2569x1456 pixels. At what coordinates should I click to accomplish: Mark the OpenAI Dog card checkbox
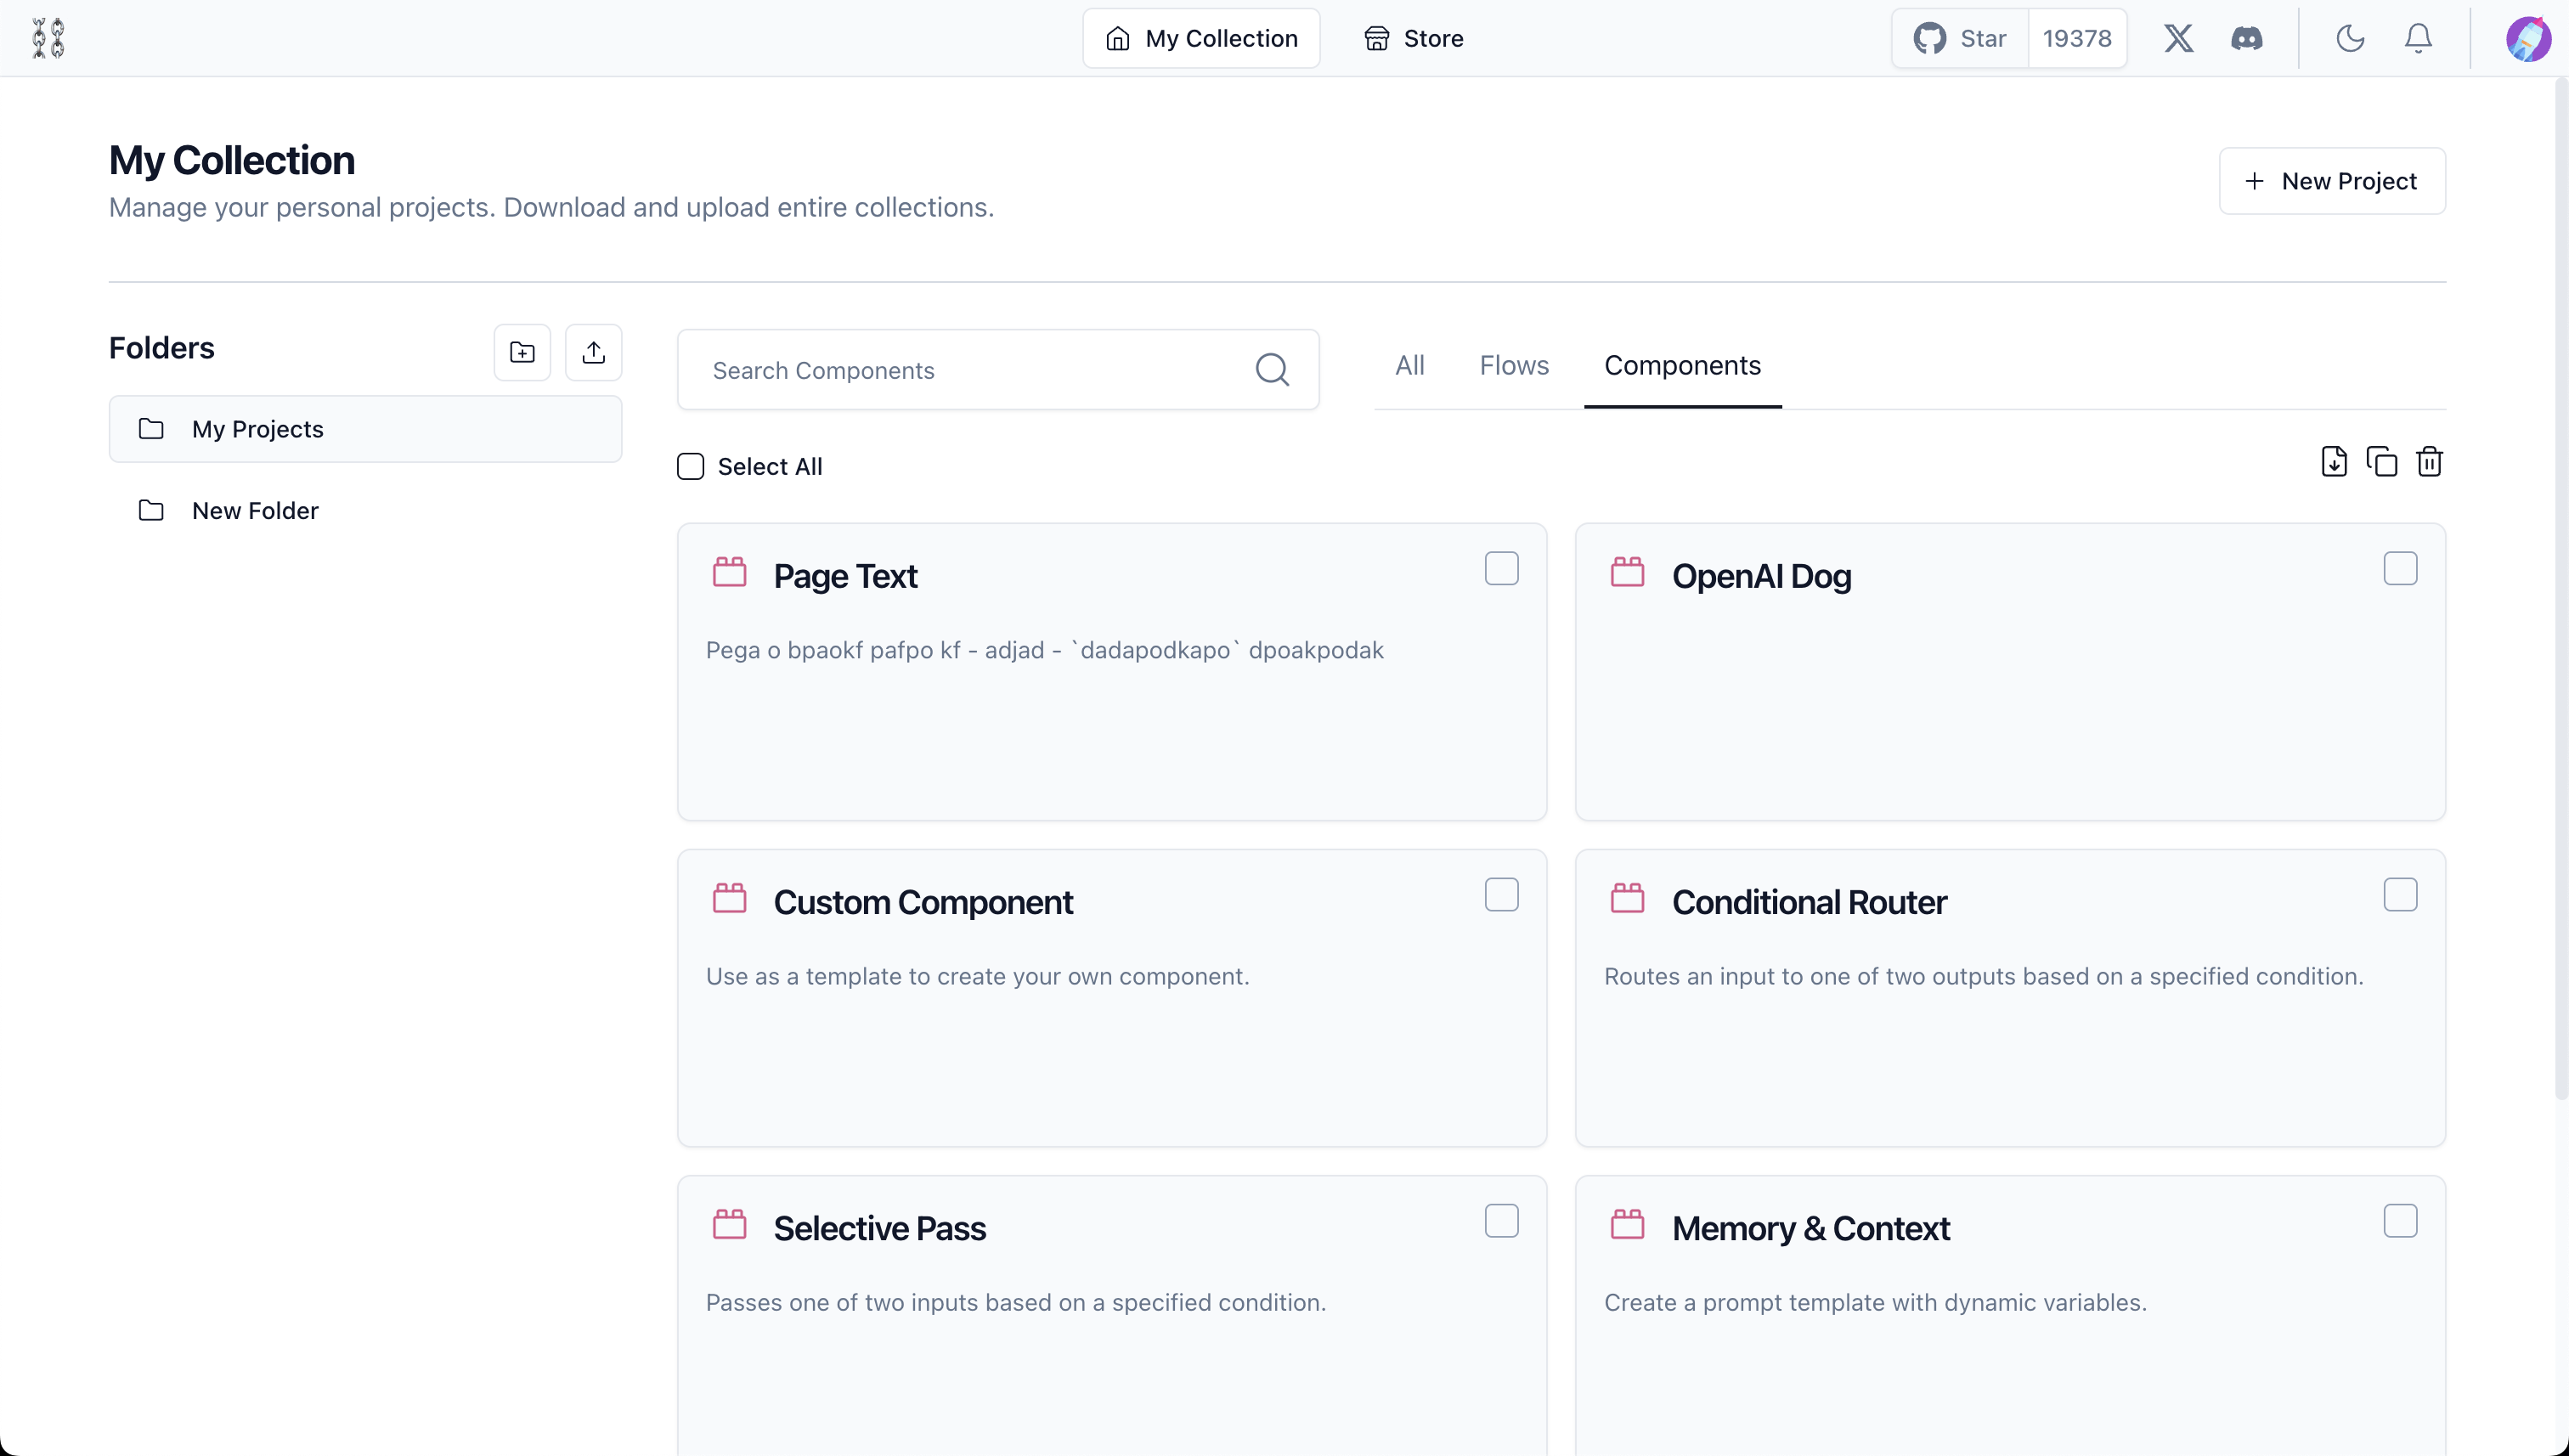2399,569
